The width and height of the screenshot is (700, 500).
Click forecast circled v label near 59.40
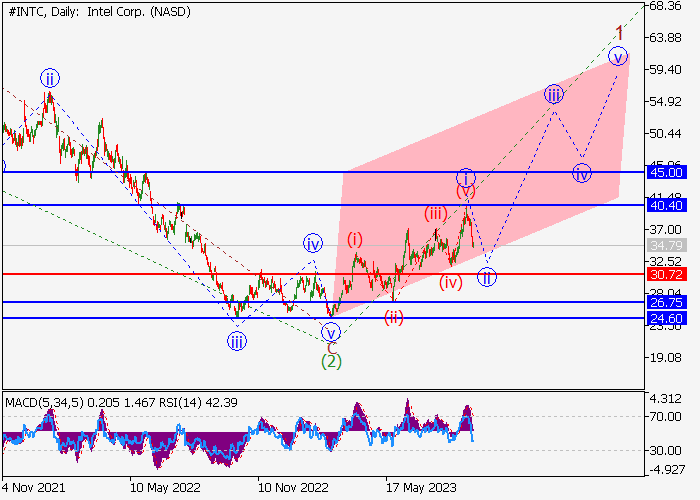618,56
